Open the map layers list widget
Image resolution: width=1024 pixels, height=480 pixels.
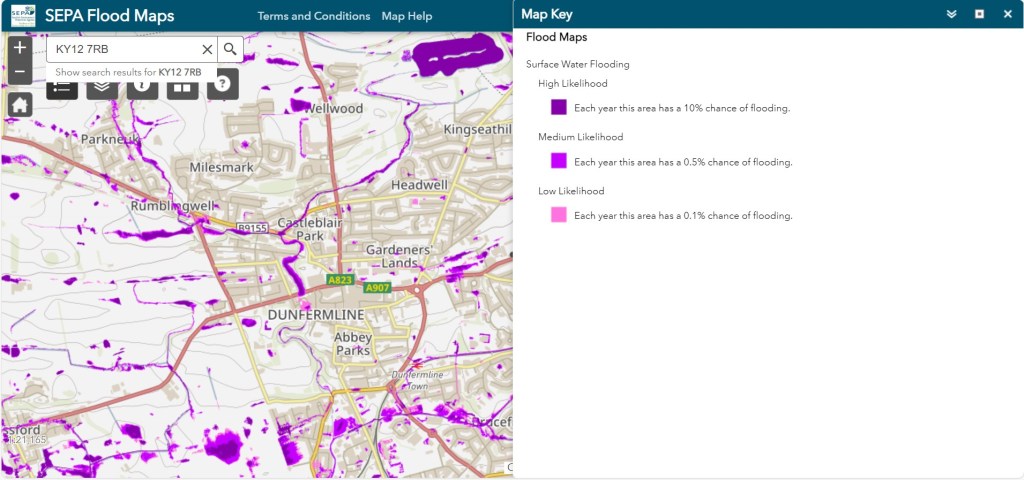(x=102, y=90)
